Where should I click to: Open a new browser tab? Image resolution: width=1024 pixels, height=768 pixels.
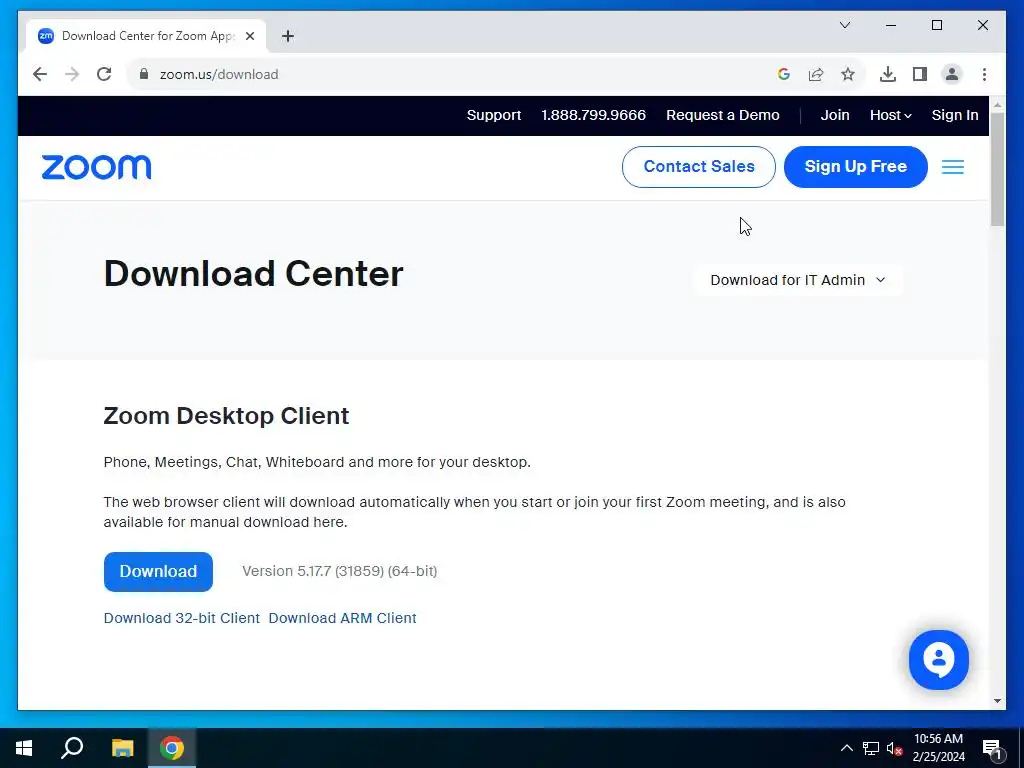[288, 36]
